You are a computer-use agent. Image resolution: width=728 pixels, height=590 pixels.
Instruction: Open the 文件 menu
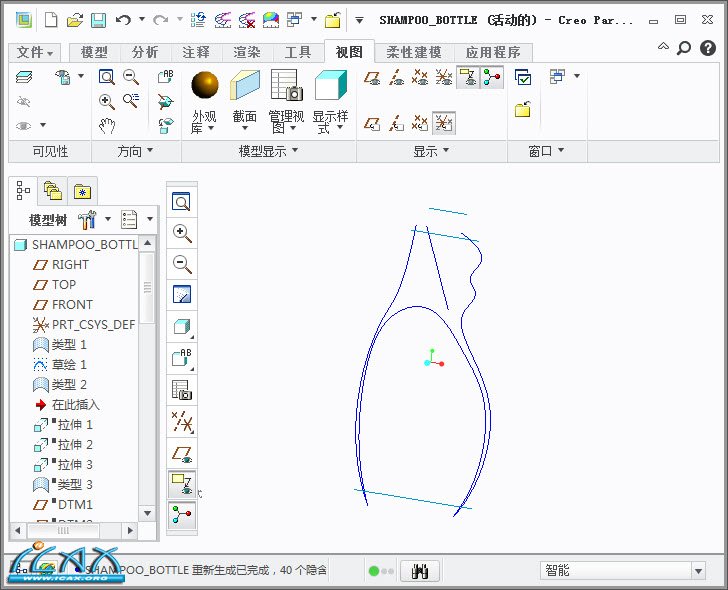36,52
